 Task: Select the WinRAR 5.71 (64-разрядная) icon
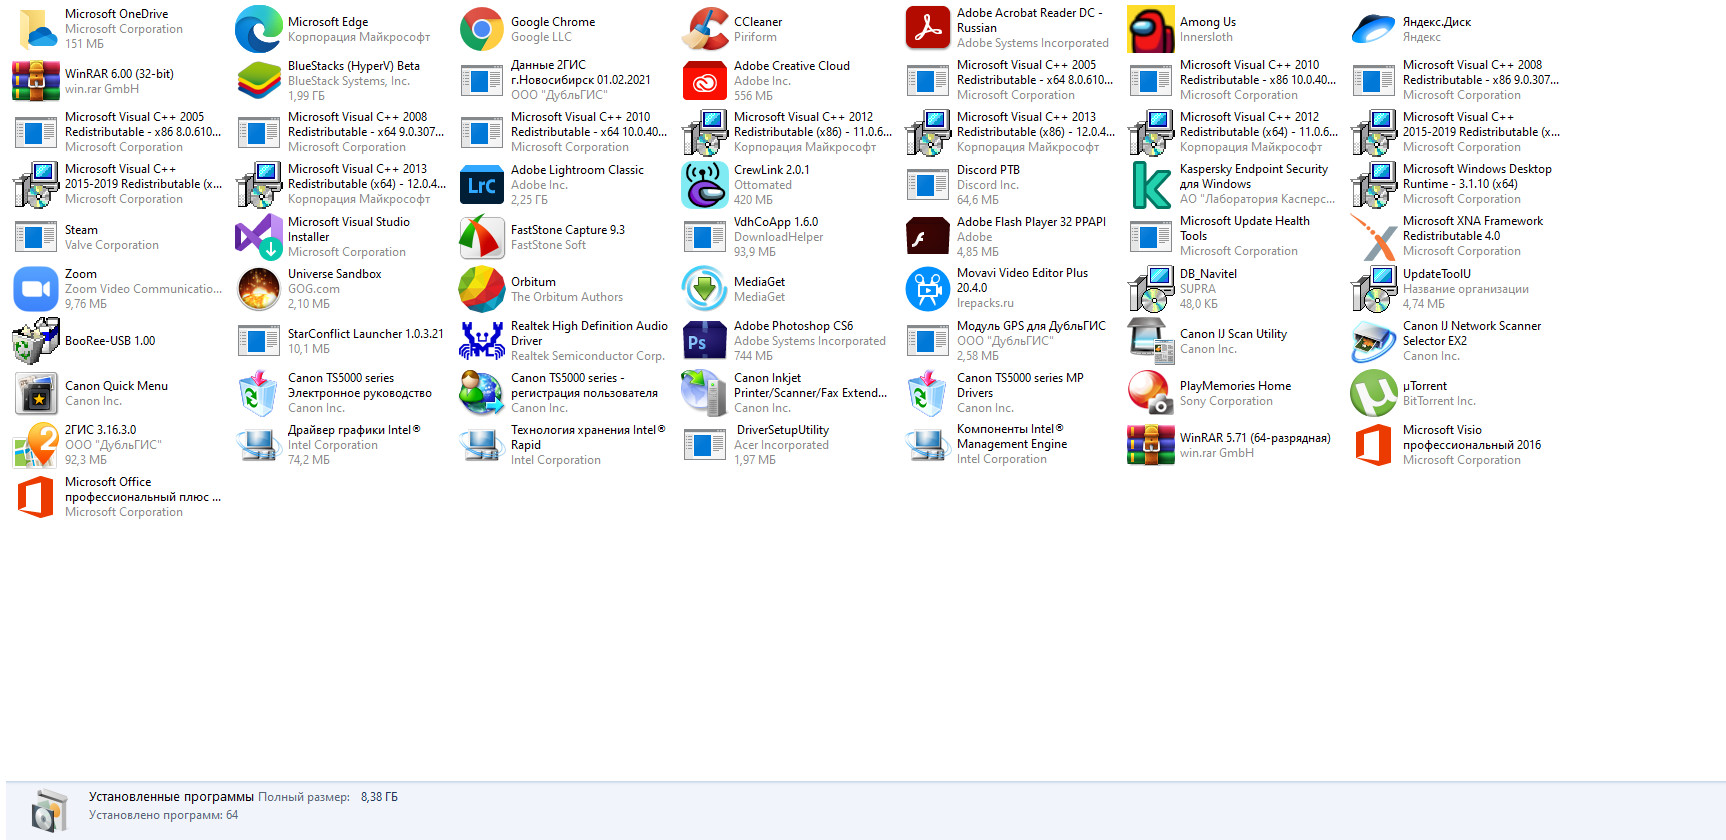(x=1151, y=445)
